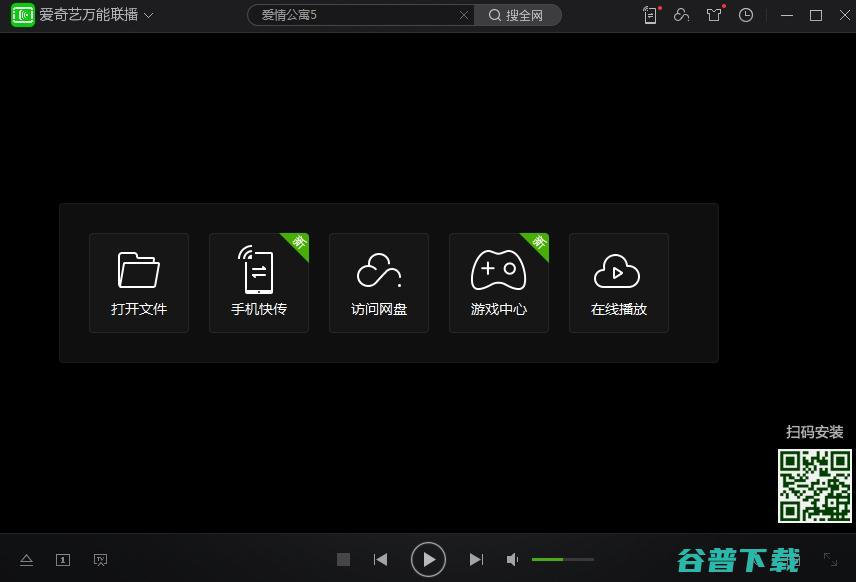This screenshot has height=582, width=856.
Task: Open the 游戏中心 gamepad tile
Action: pyautogui.click(x=499, y=283)
